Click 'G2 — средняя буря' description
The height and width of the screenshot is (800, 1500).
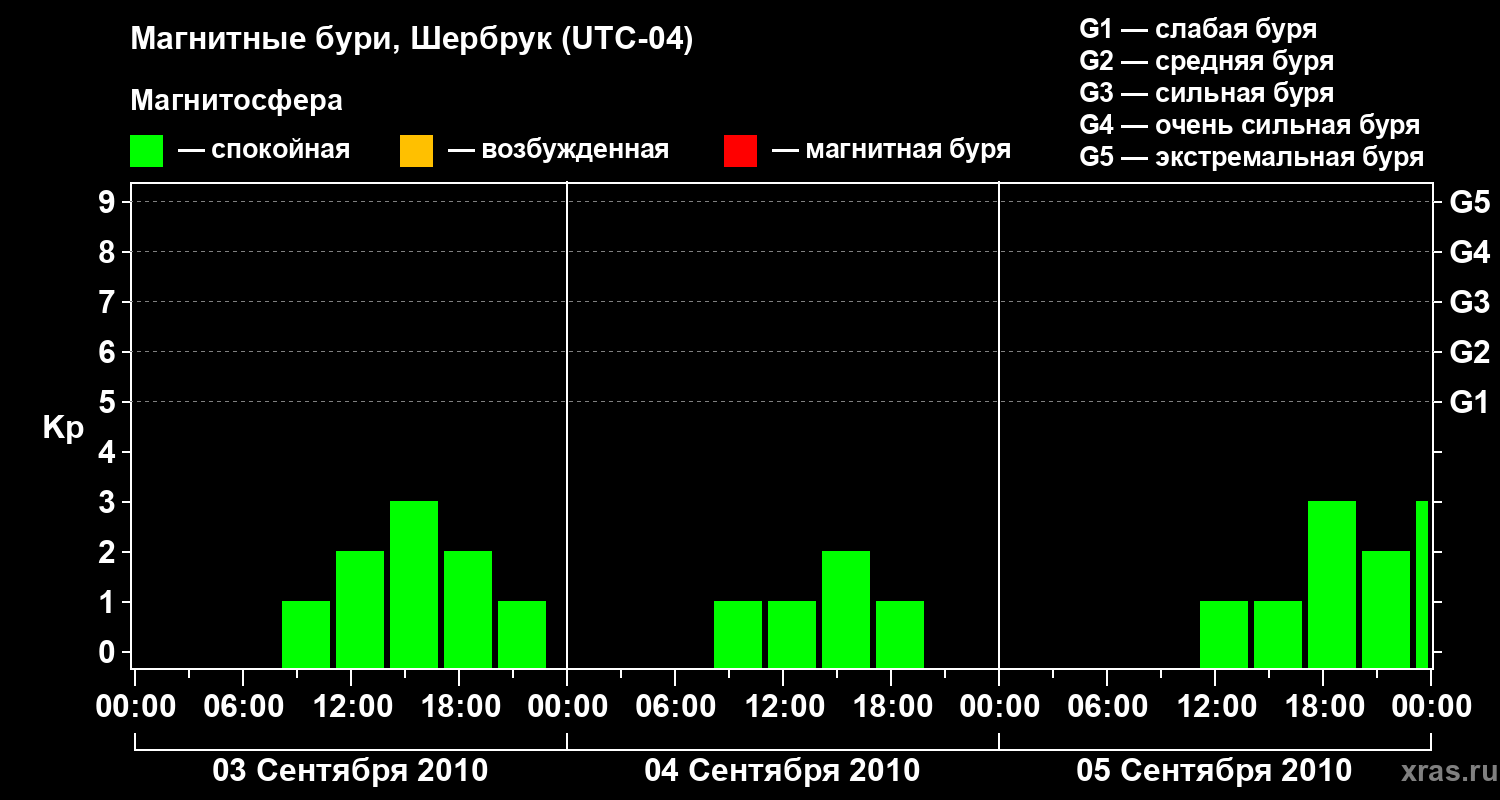click(1207, 61)
